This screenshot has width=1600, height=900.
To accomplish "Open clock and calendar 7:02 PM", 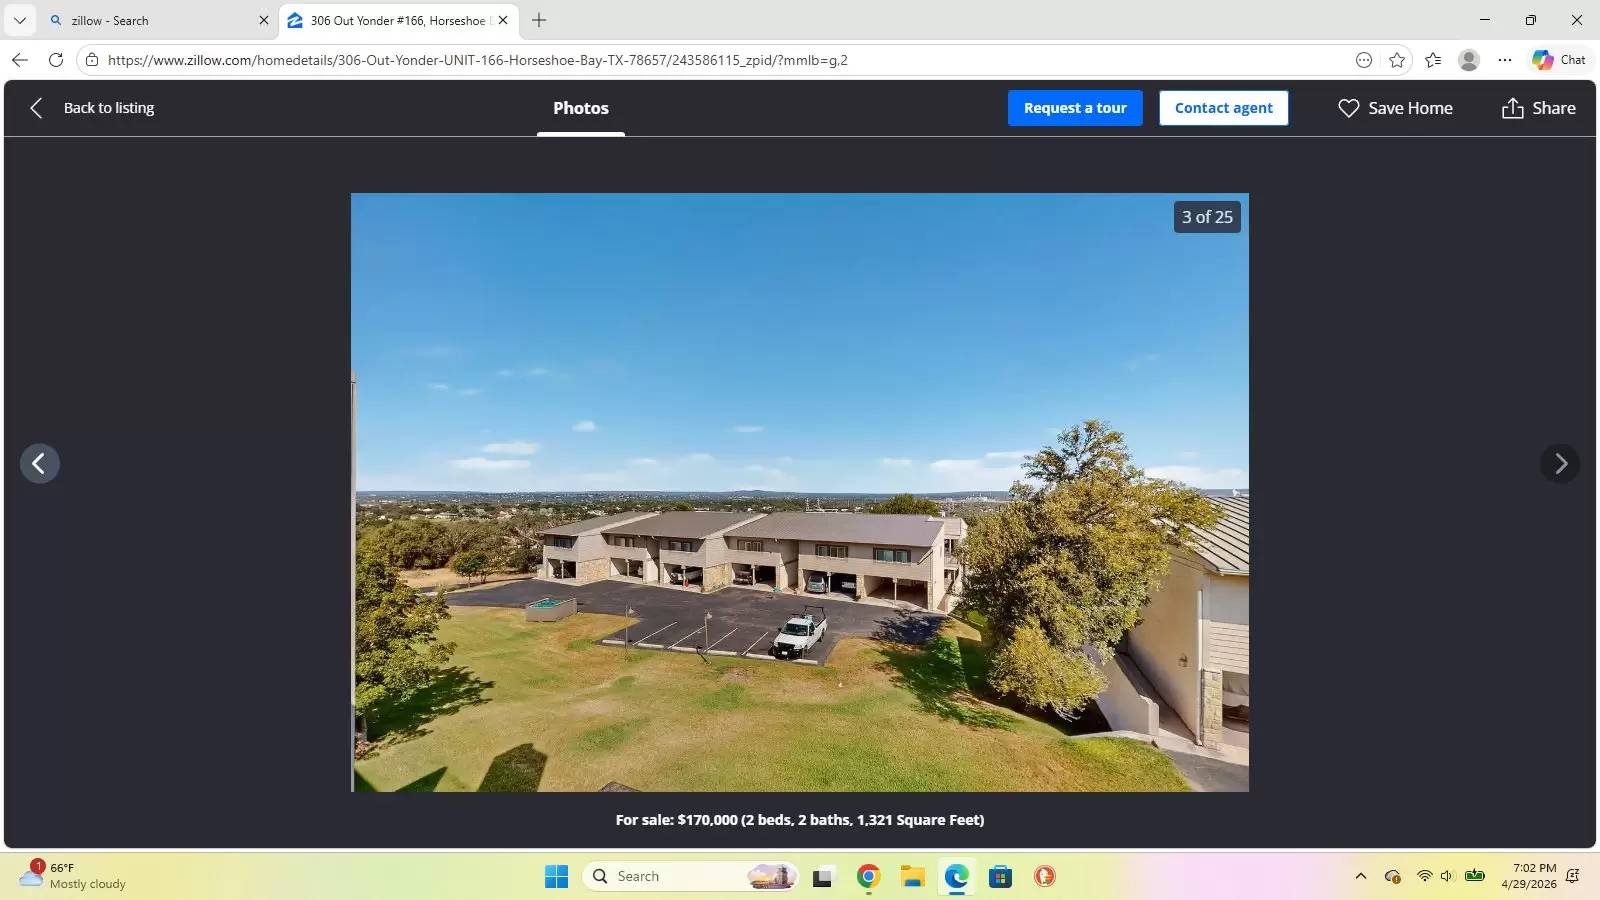I will [x=1528, y=876].
